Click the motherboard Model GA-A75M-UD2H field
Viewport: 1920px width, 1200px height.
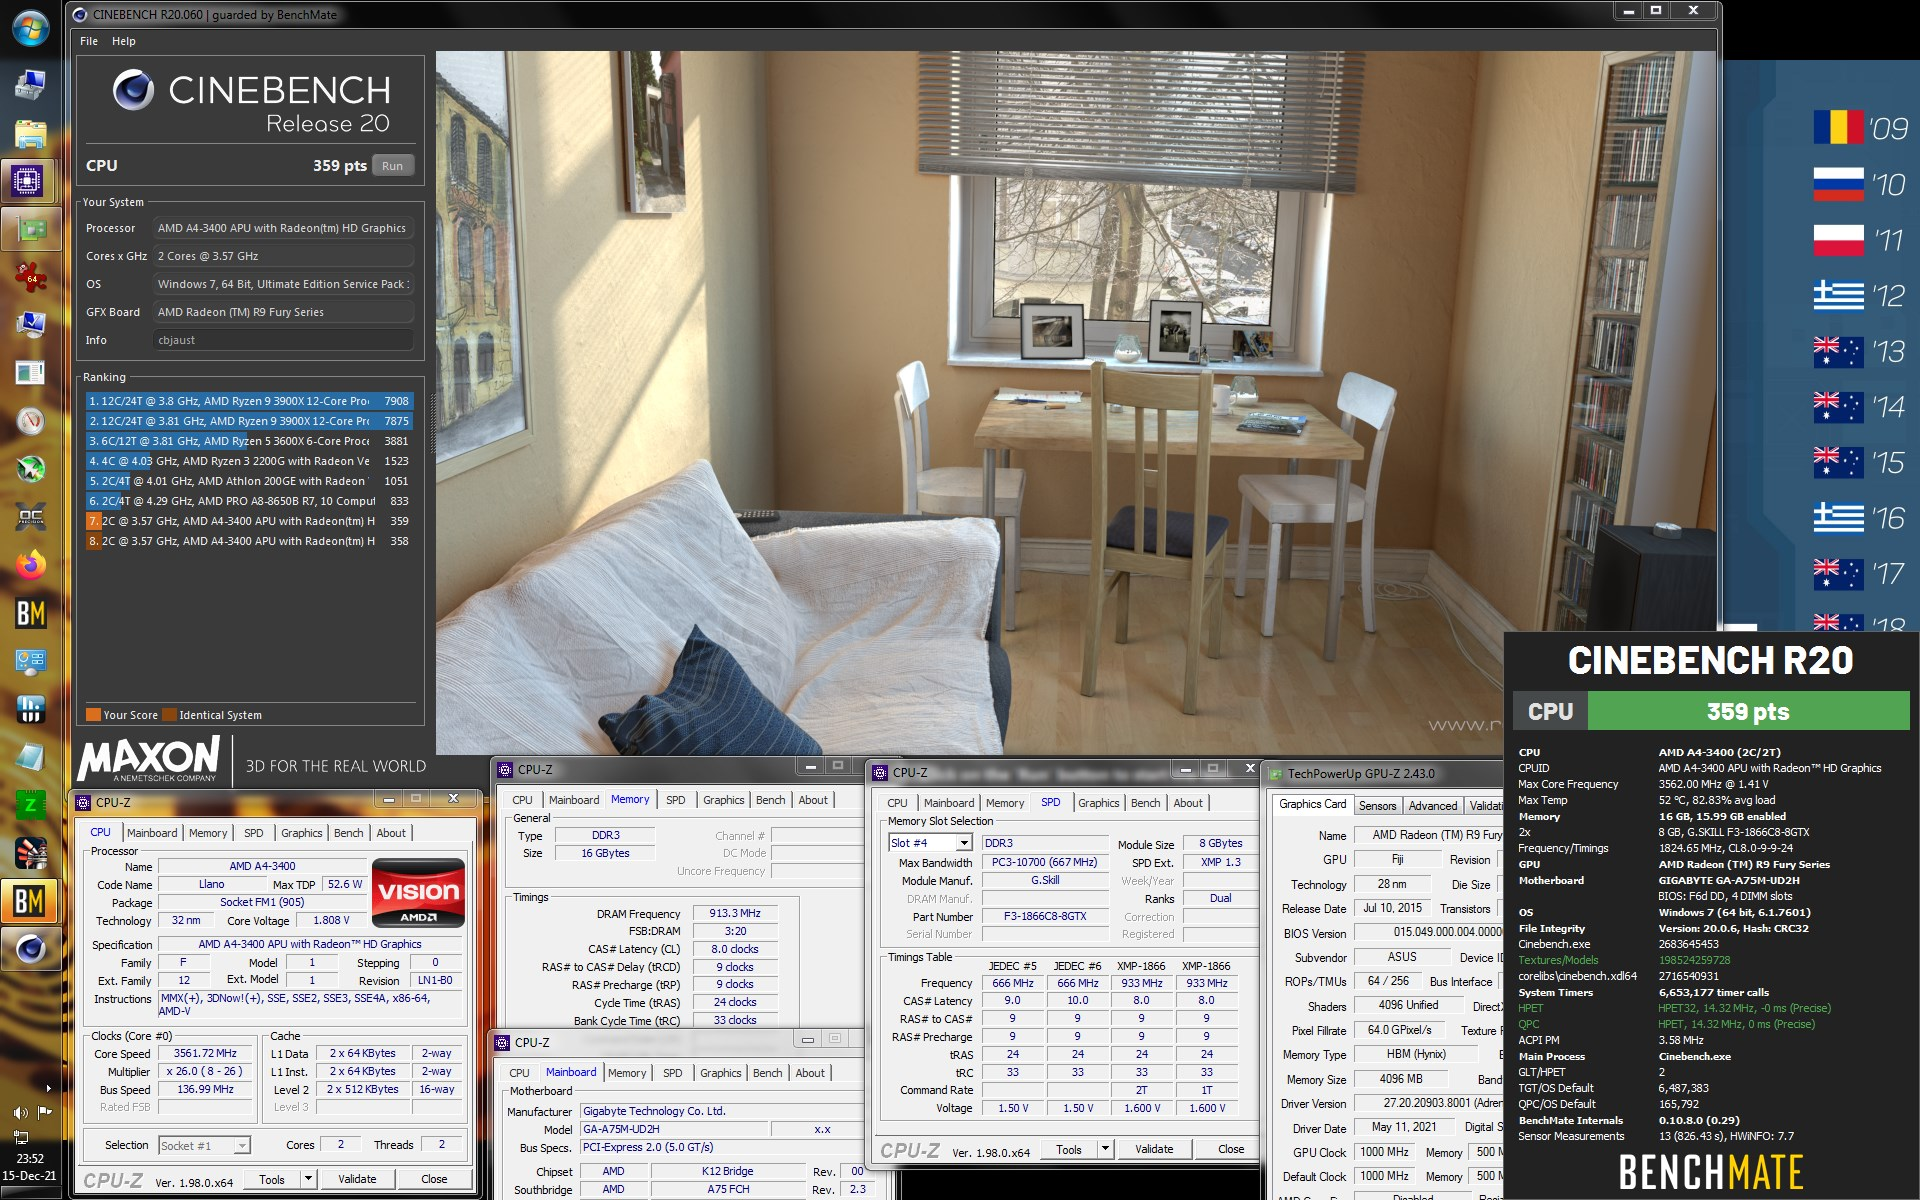click(674, 1129)
